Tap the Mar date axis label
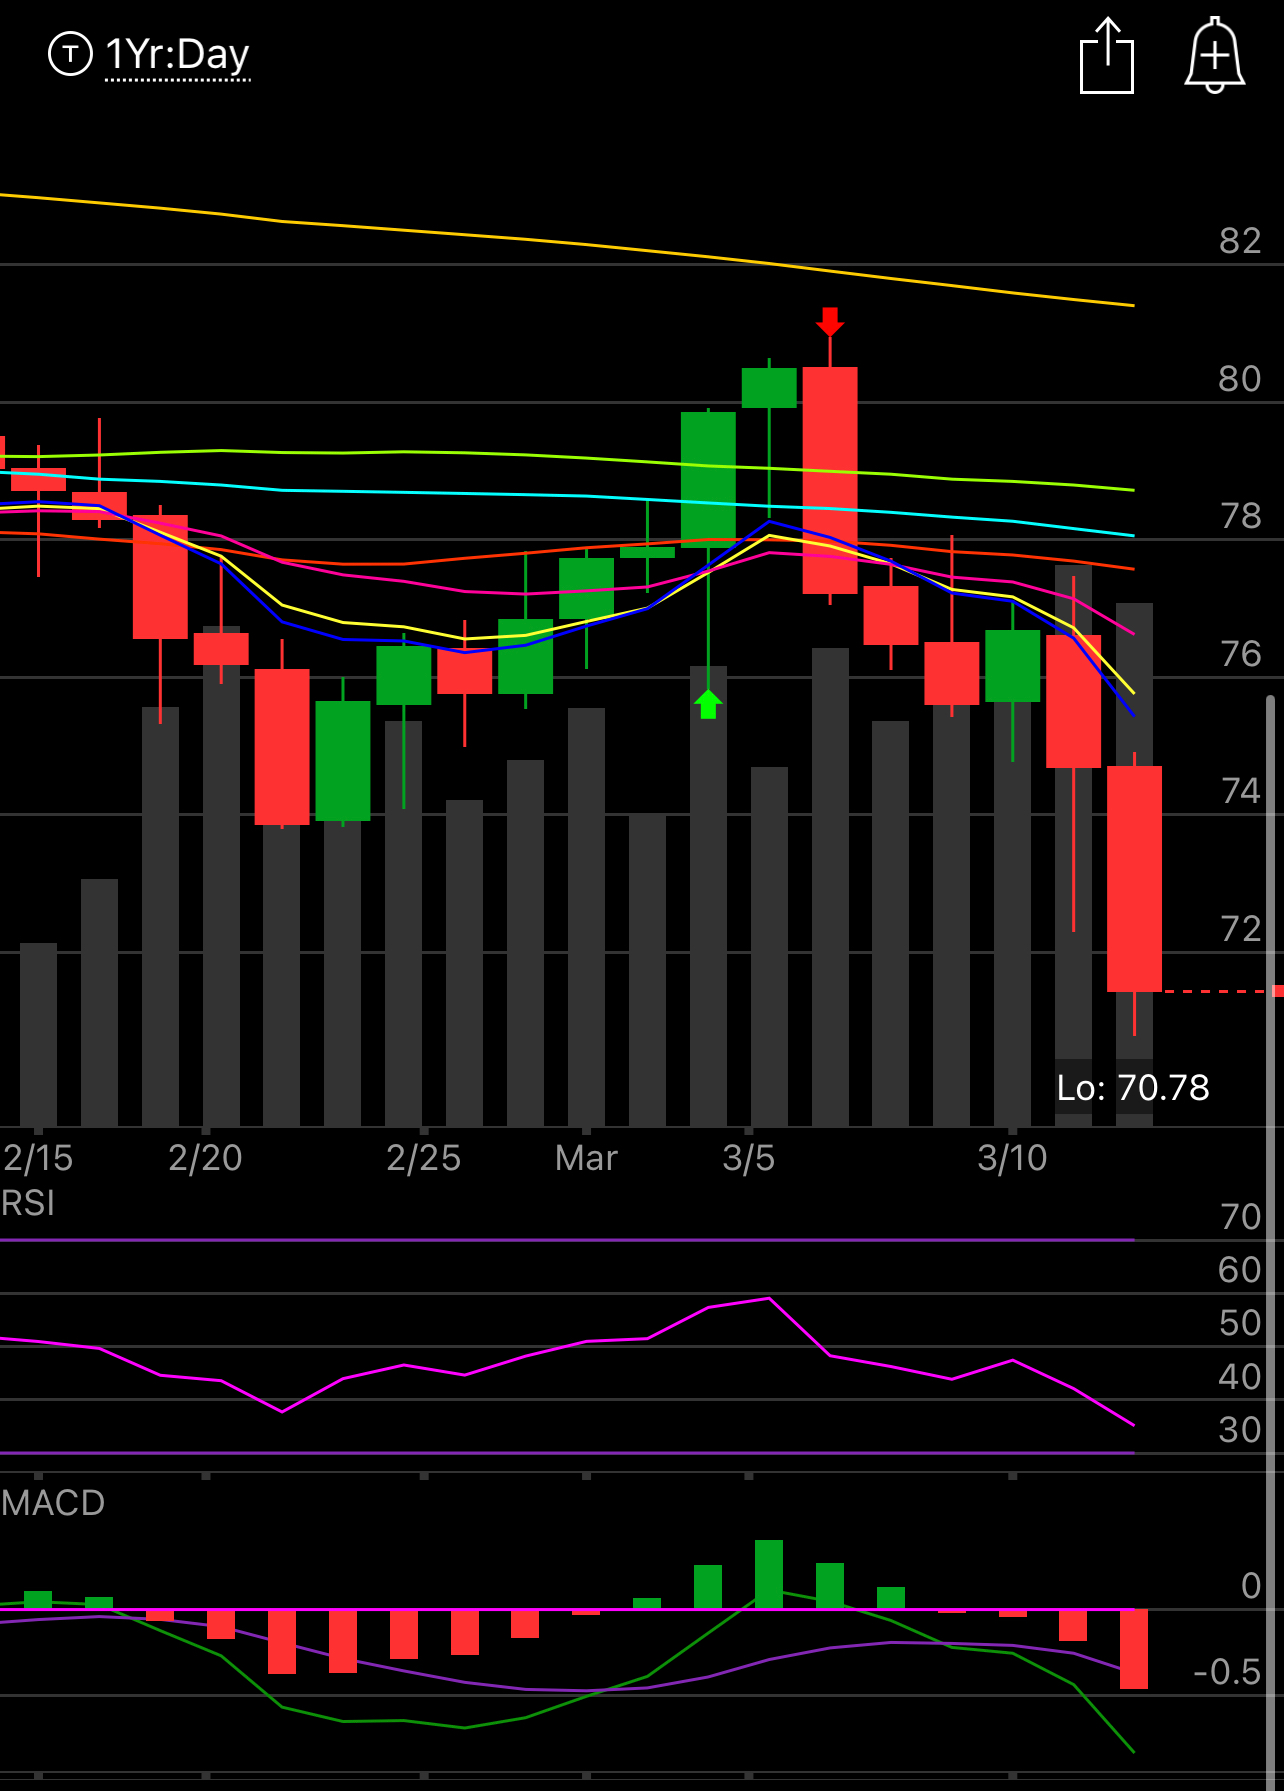Image resolution: width=1284 pixels, height=1791 pixels. click(x=586, y=1158)
